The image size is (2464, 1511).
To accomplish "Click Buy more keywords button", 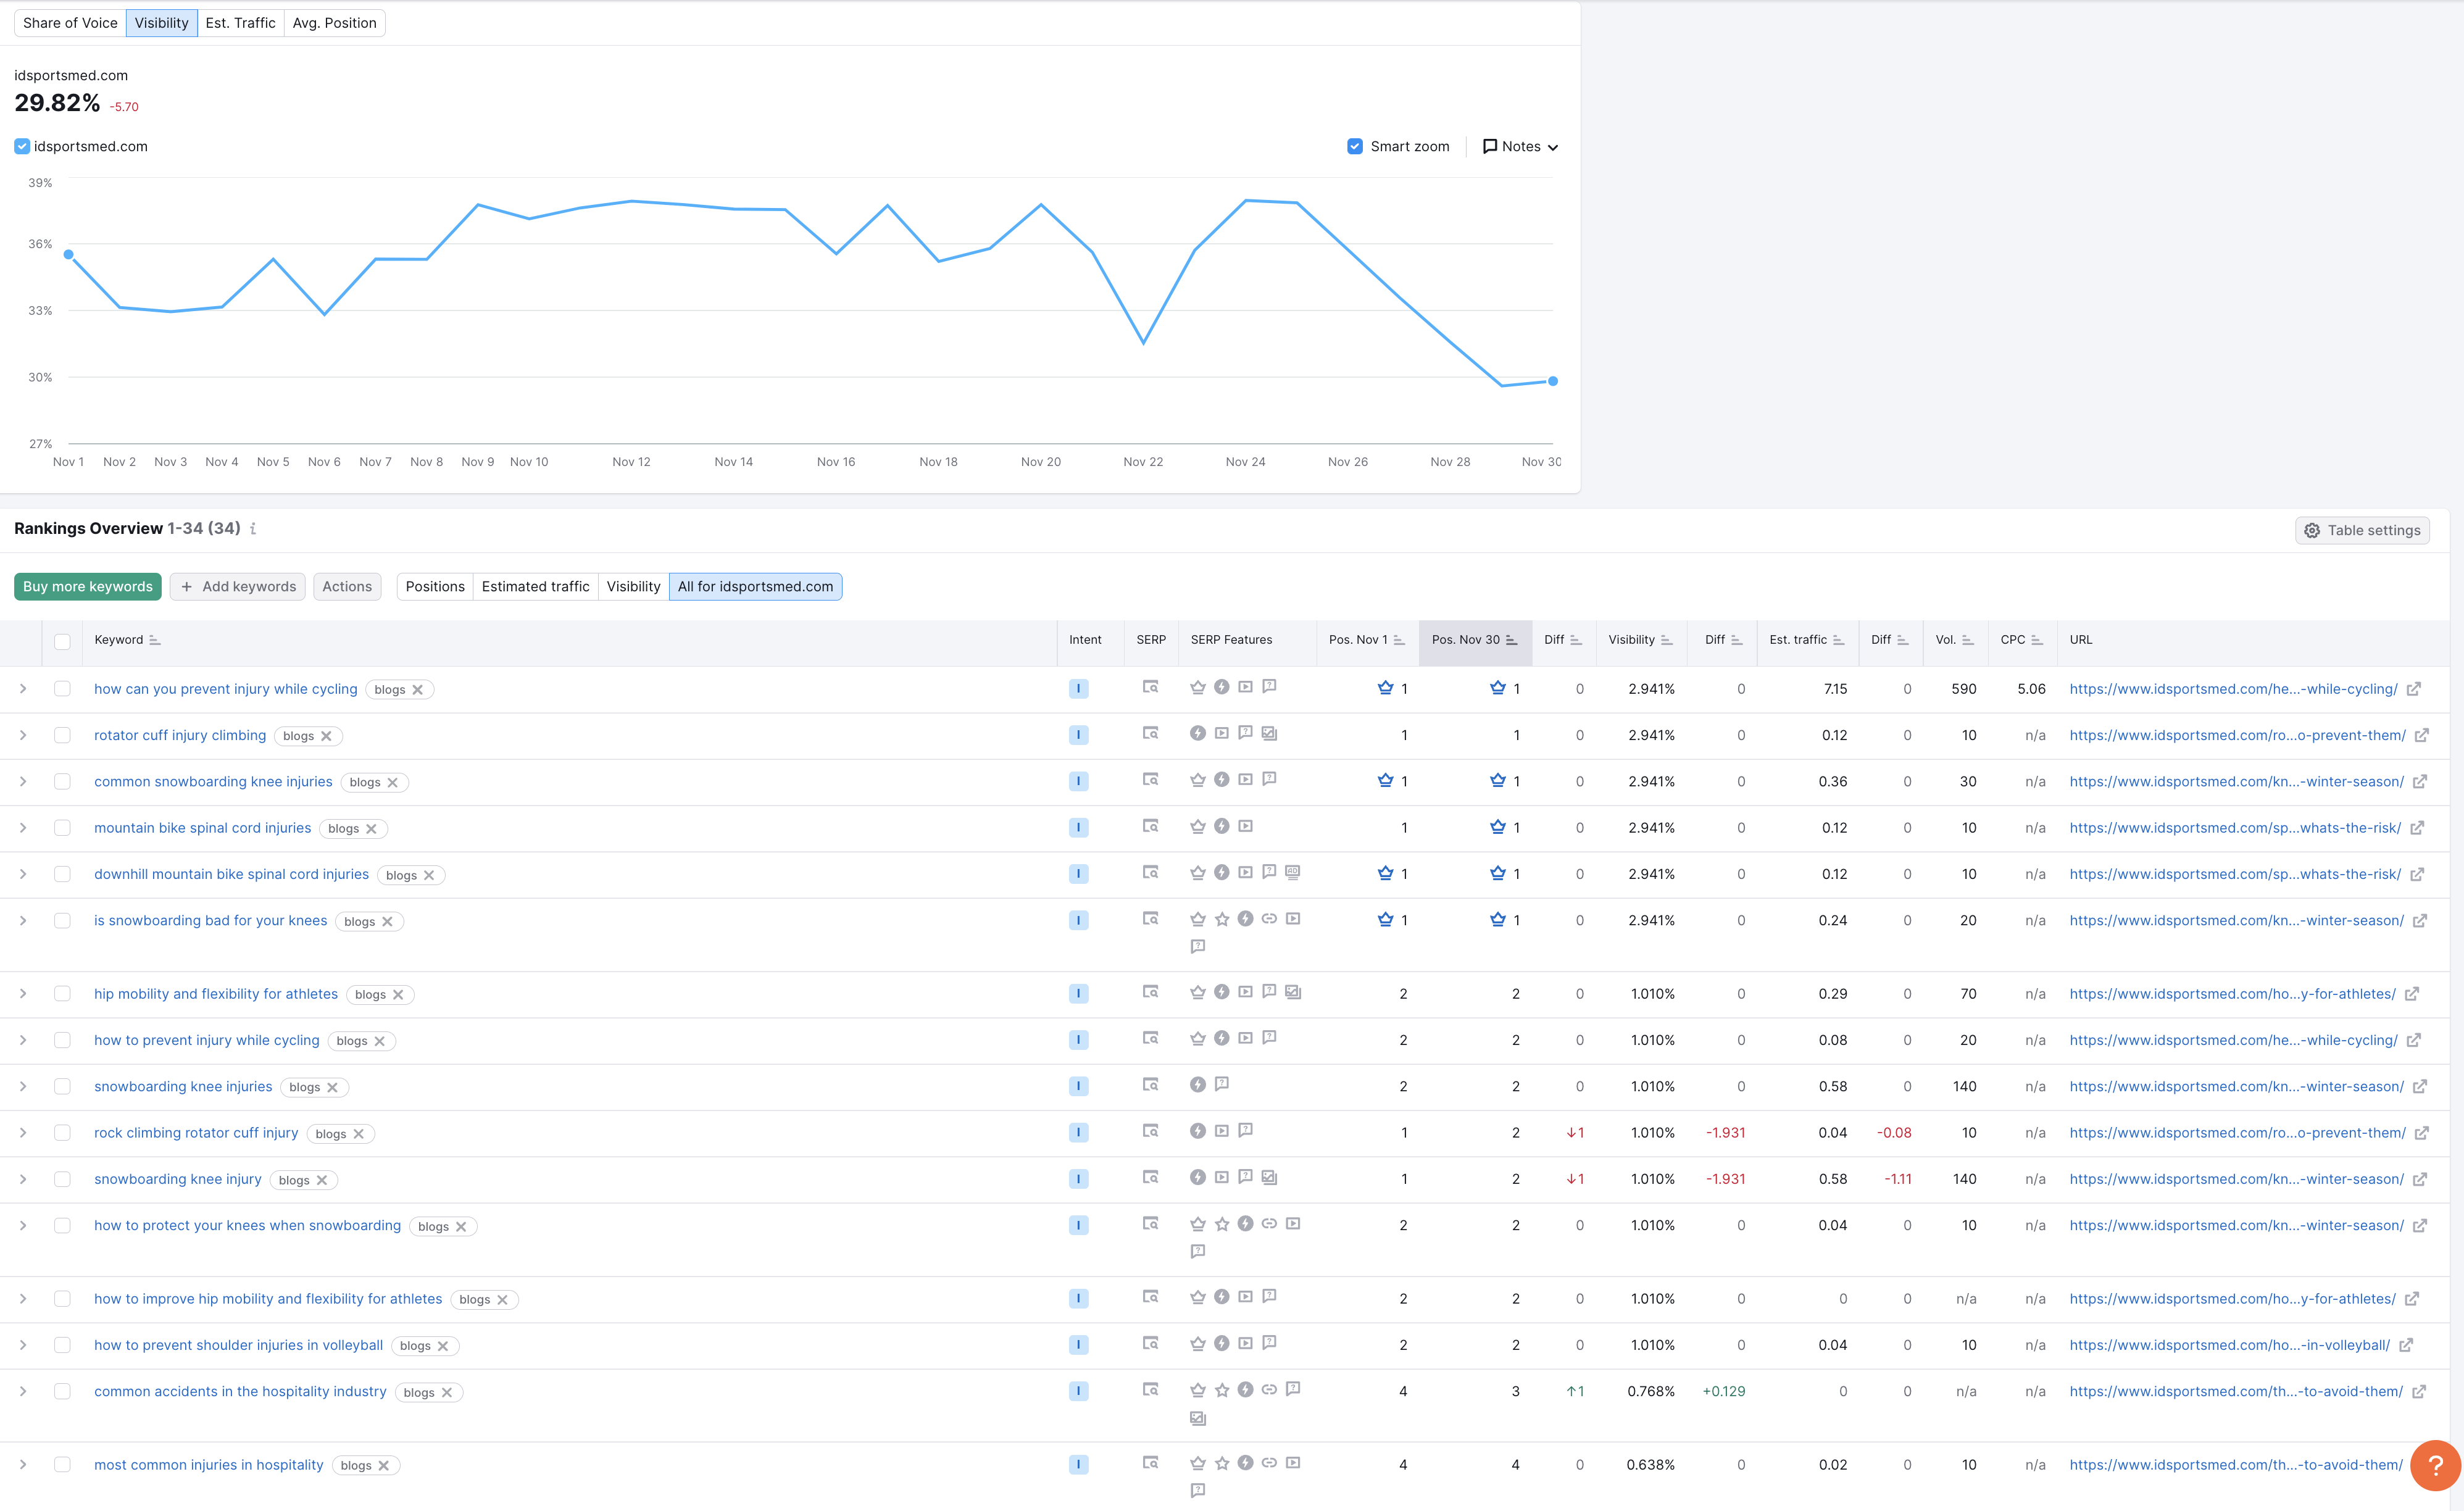I will click(88, 587).
